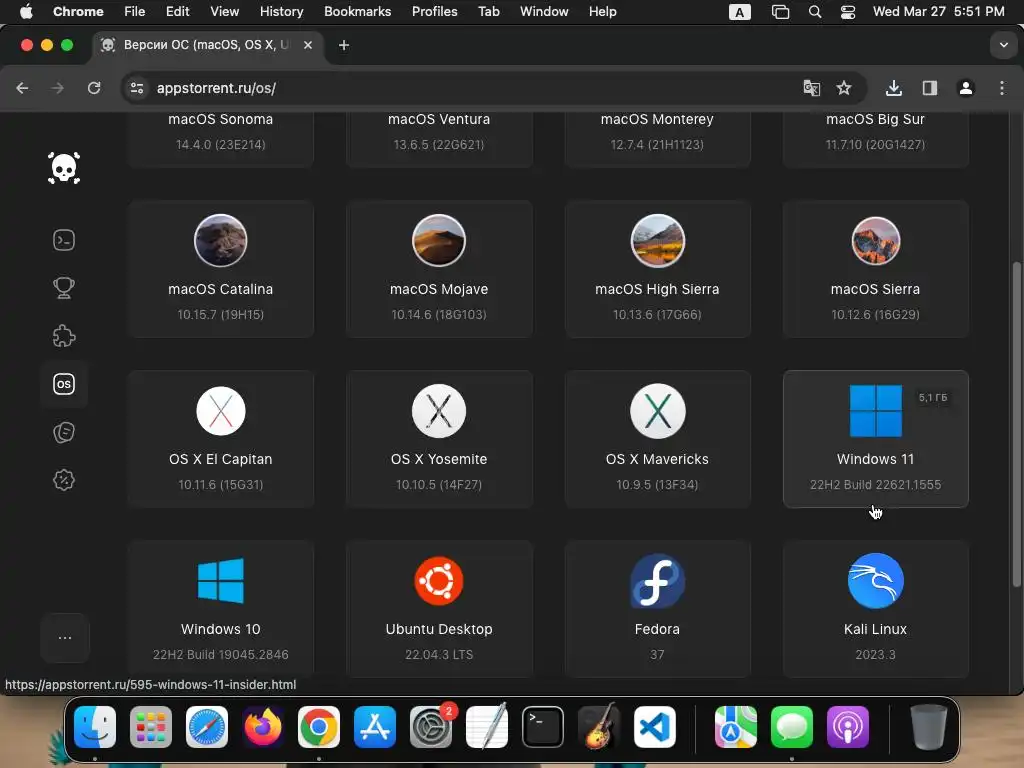Open the Apple menu
Screen dimensions: 1024x768
tap(26, 11)
